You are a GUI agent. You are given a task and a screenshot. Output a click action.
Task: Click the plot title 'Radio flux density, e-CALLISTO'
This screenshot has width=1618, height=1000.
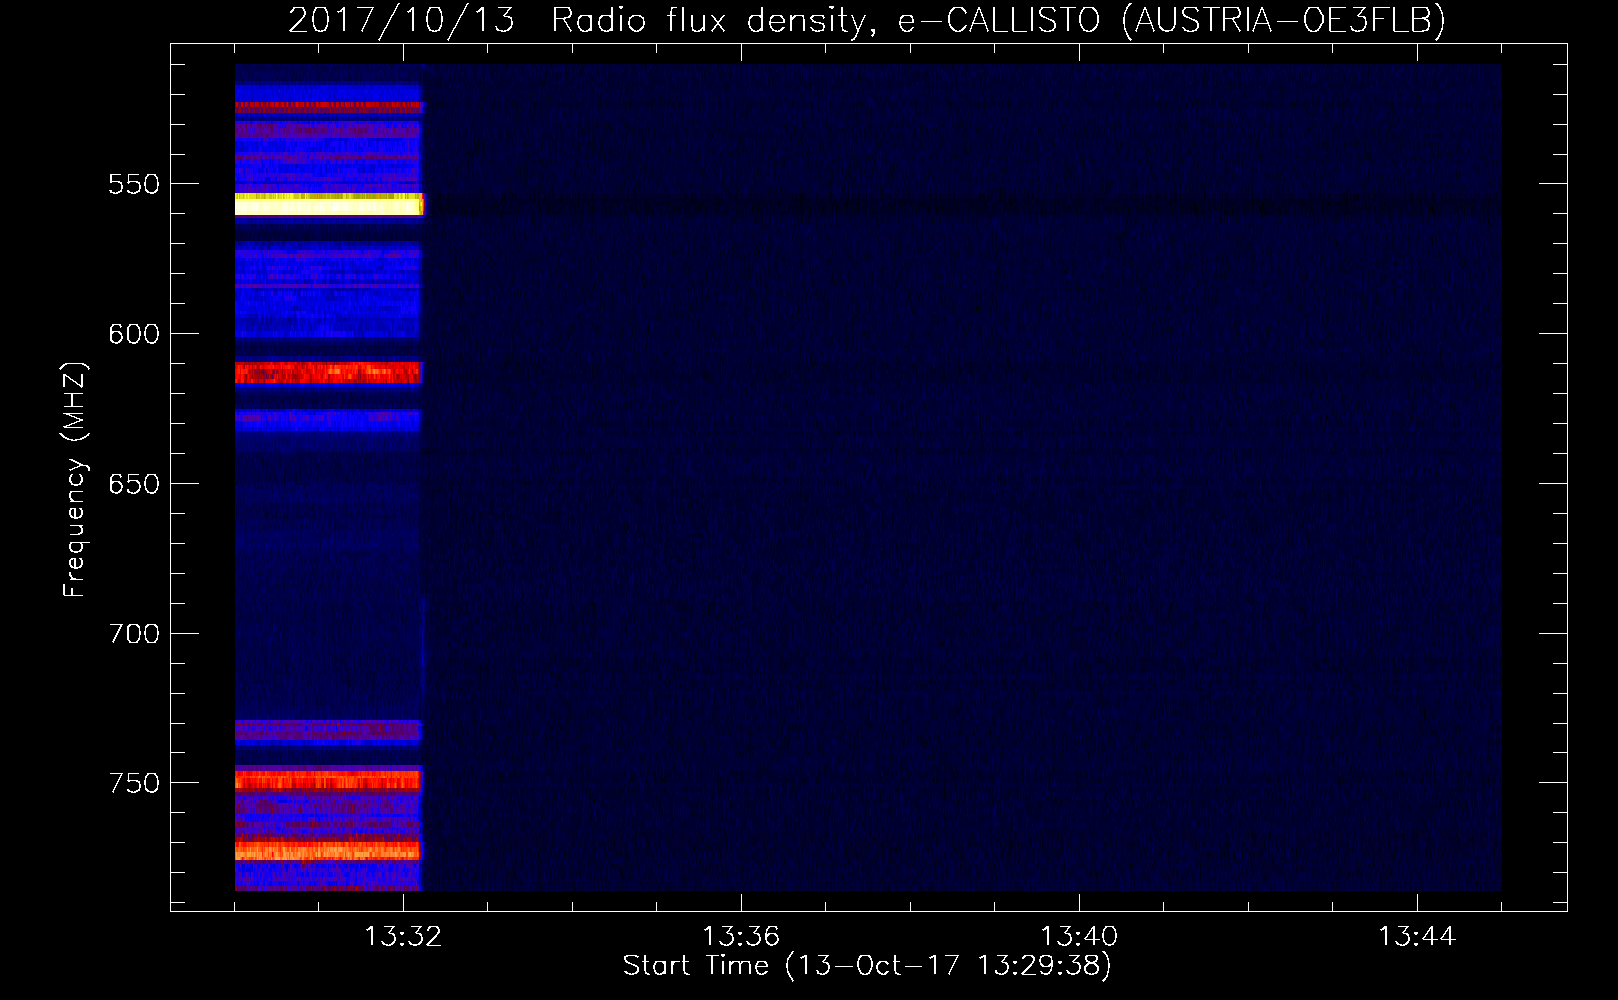click(825, 20)
